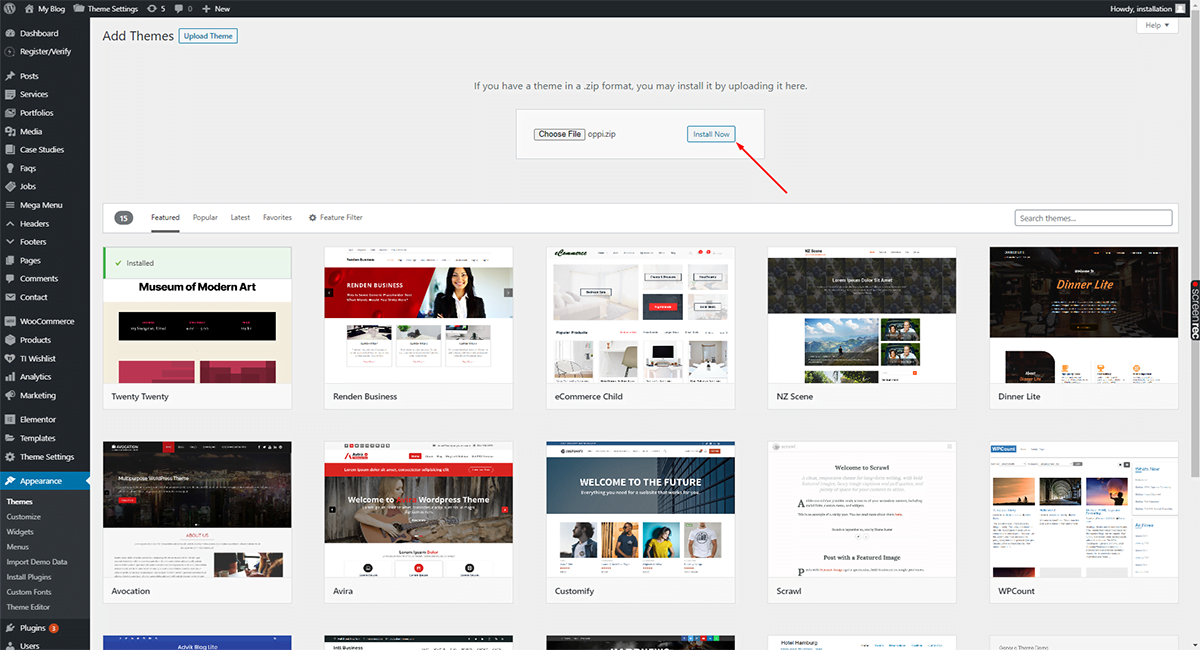Switch to the Latest themes tab
The height and width of the screenshot is (650, 1200).
click(x=240, y=217)
